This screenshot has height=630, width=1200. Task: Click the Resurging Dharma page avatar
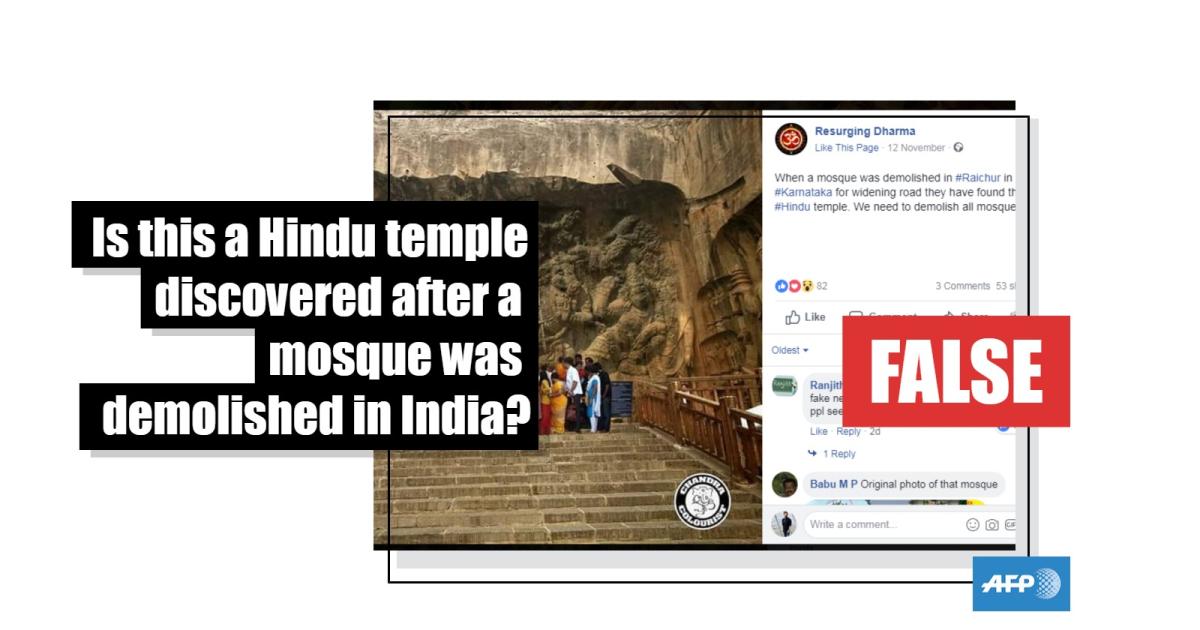click(790, 138)
